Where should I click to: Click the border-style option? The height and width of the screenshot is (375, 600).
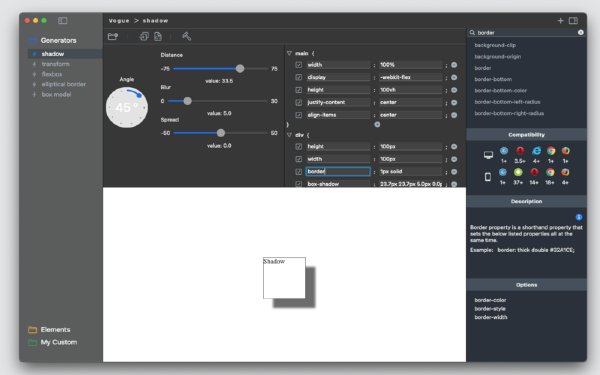490,309
